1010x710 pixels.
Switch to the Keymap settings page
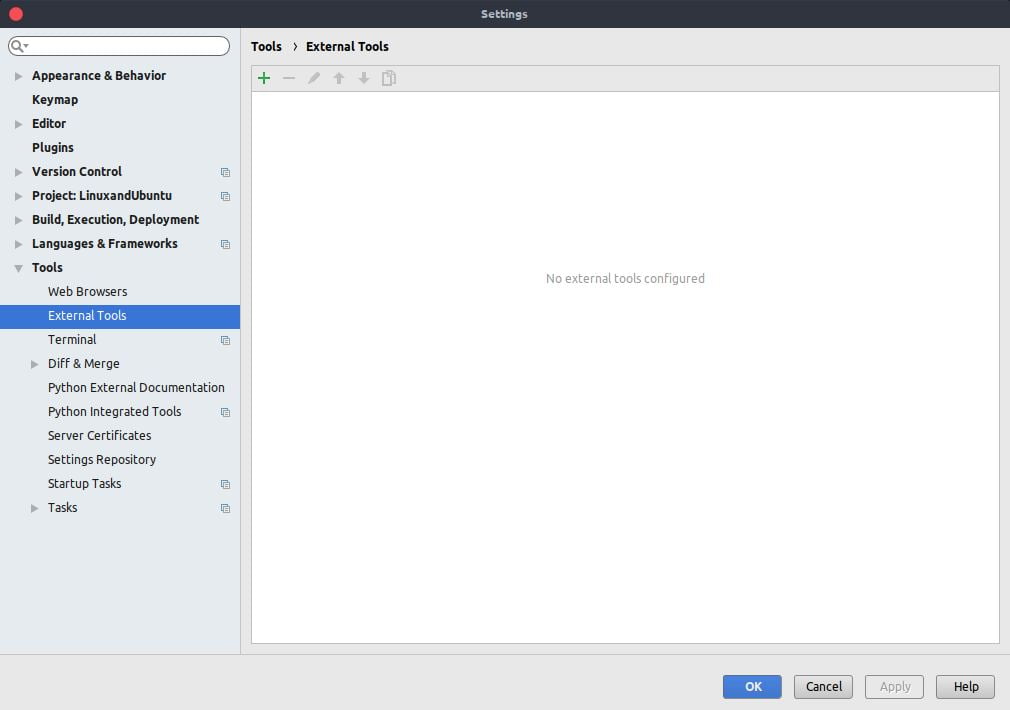click(55, 99)
